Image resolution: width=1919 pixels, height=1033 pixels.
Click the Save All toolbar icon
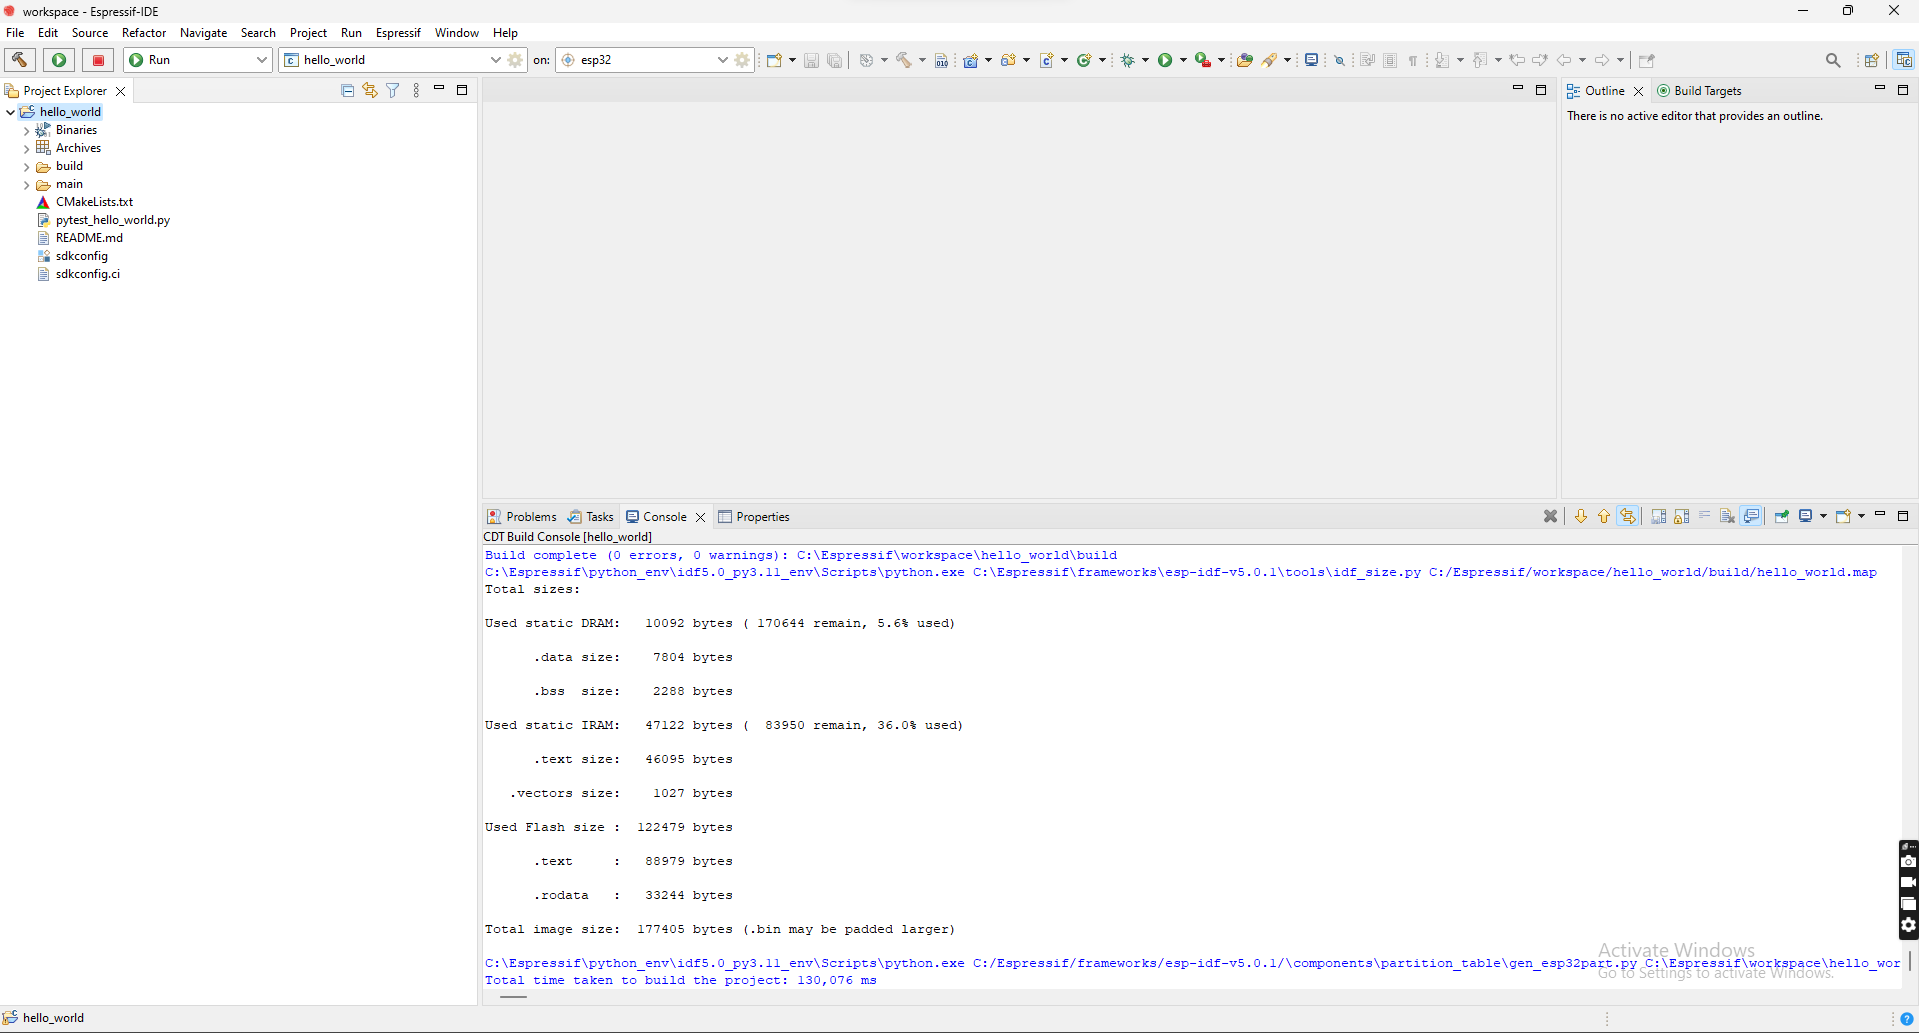click(x=834, y=60)
